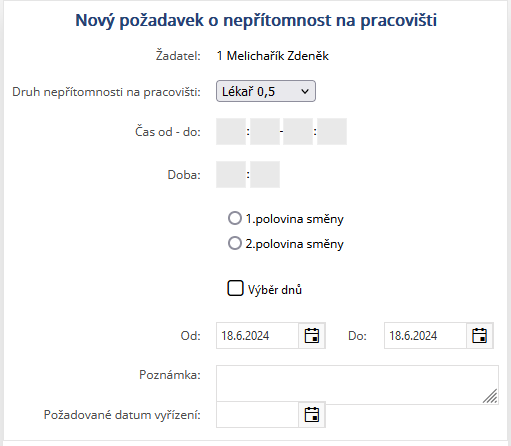Screen dimensions: 511x446
Task: Click the Čas do minutes field
Action: coord(332,131)
